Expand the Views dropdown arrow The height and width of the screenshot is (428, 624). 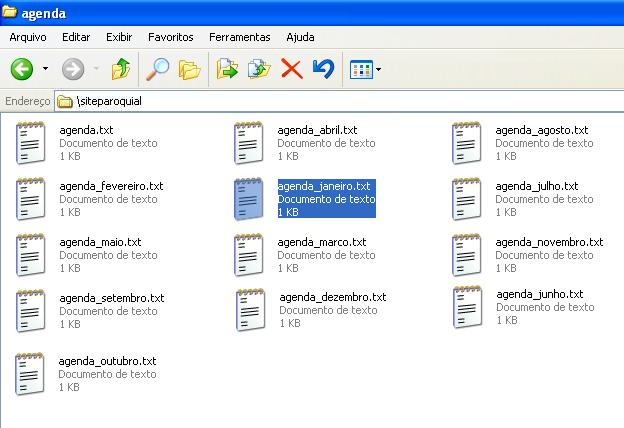[378, 69]
